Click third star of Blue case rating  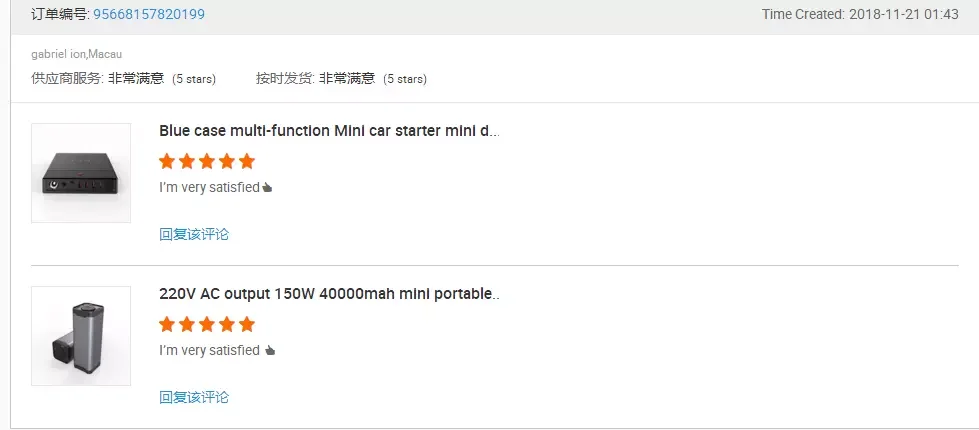point(207,161)
